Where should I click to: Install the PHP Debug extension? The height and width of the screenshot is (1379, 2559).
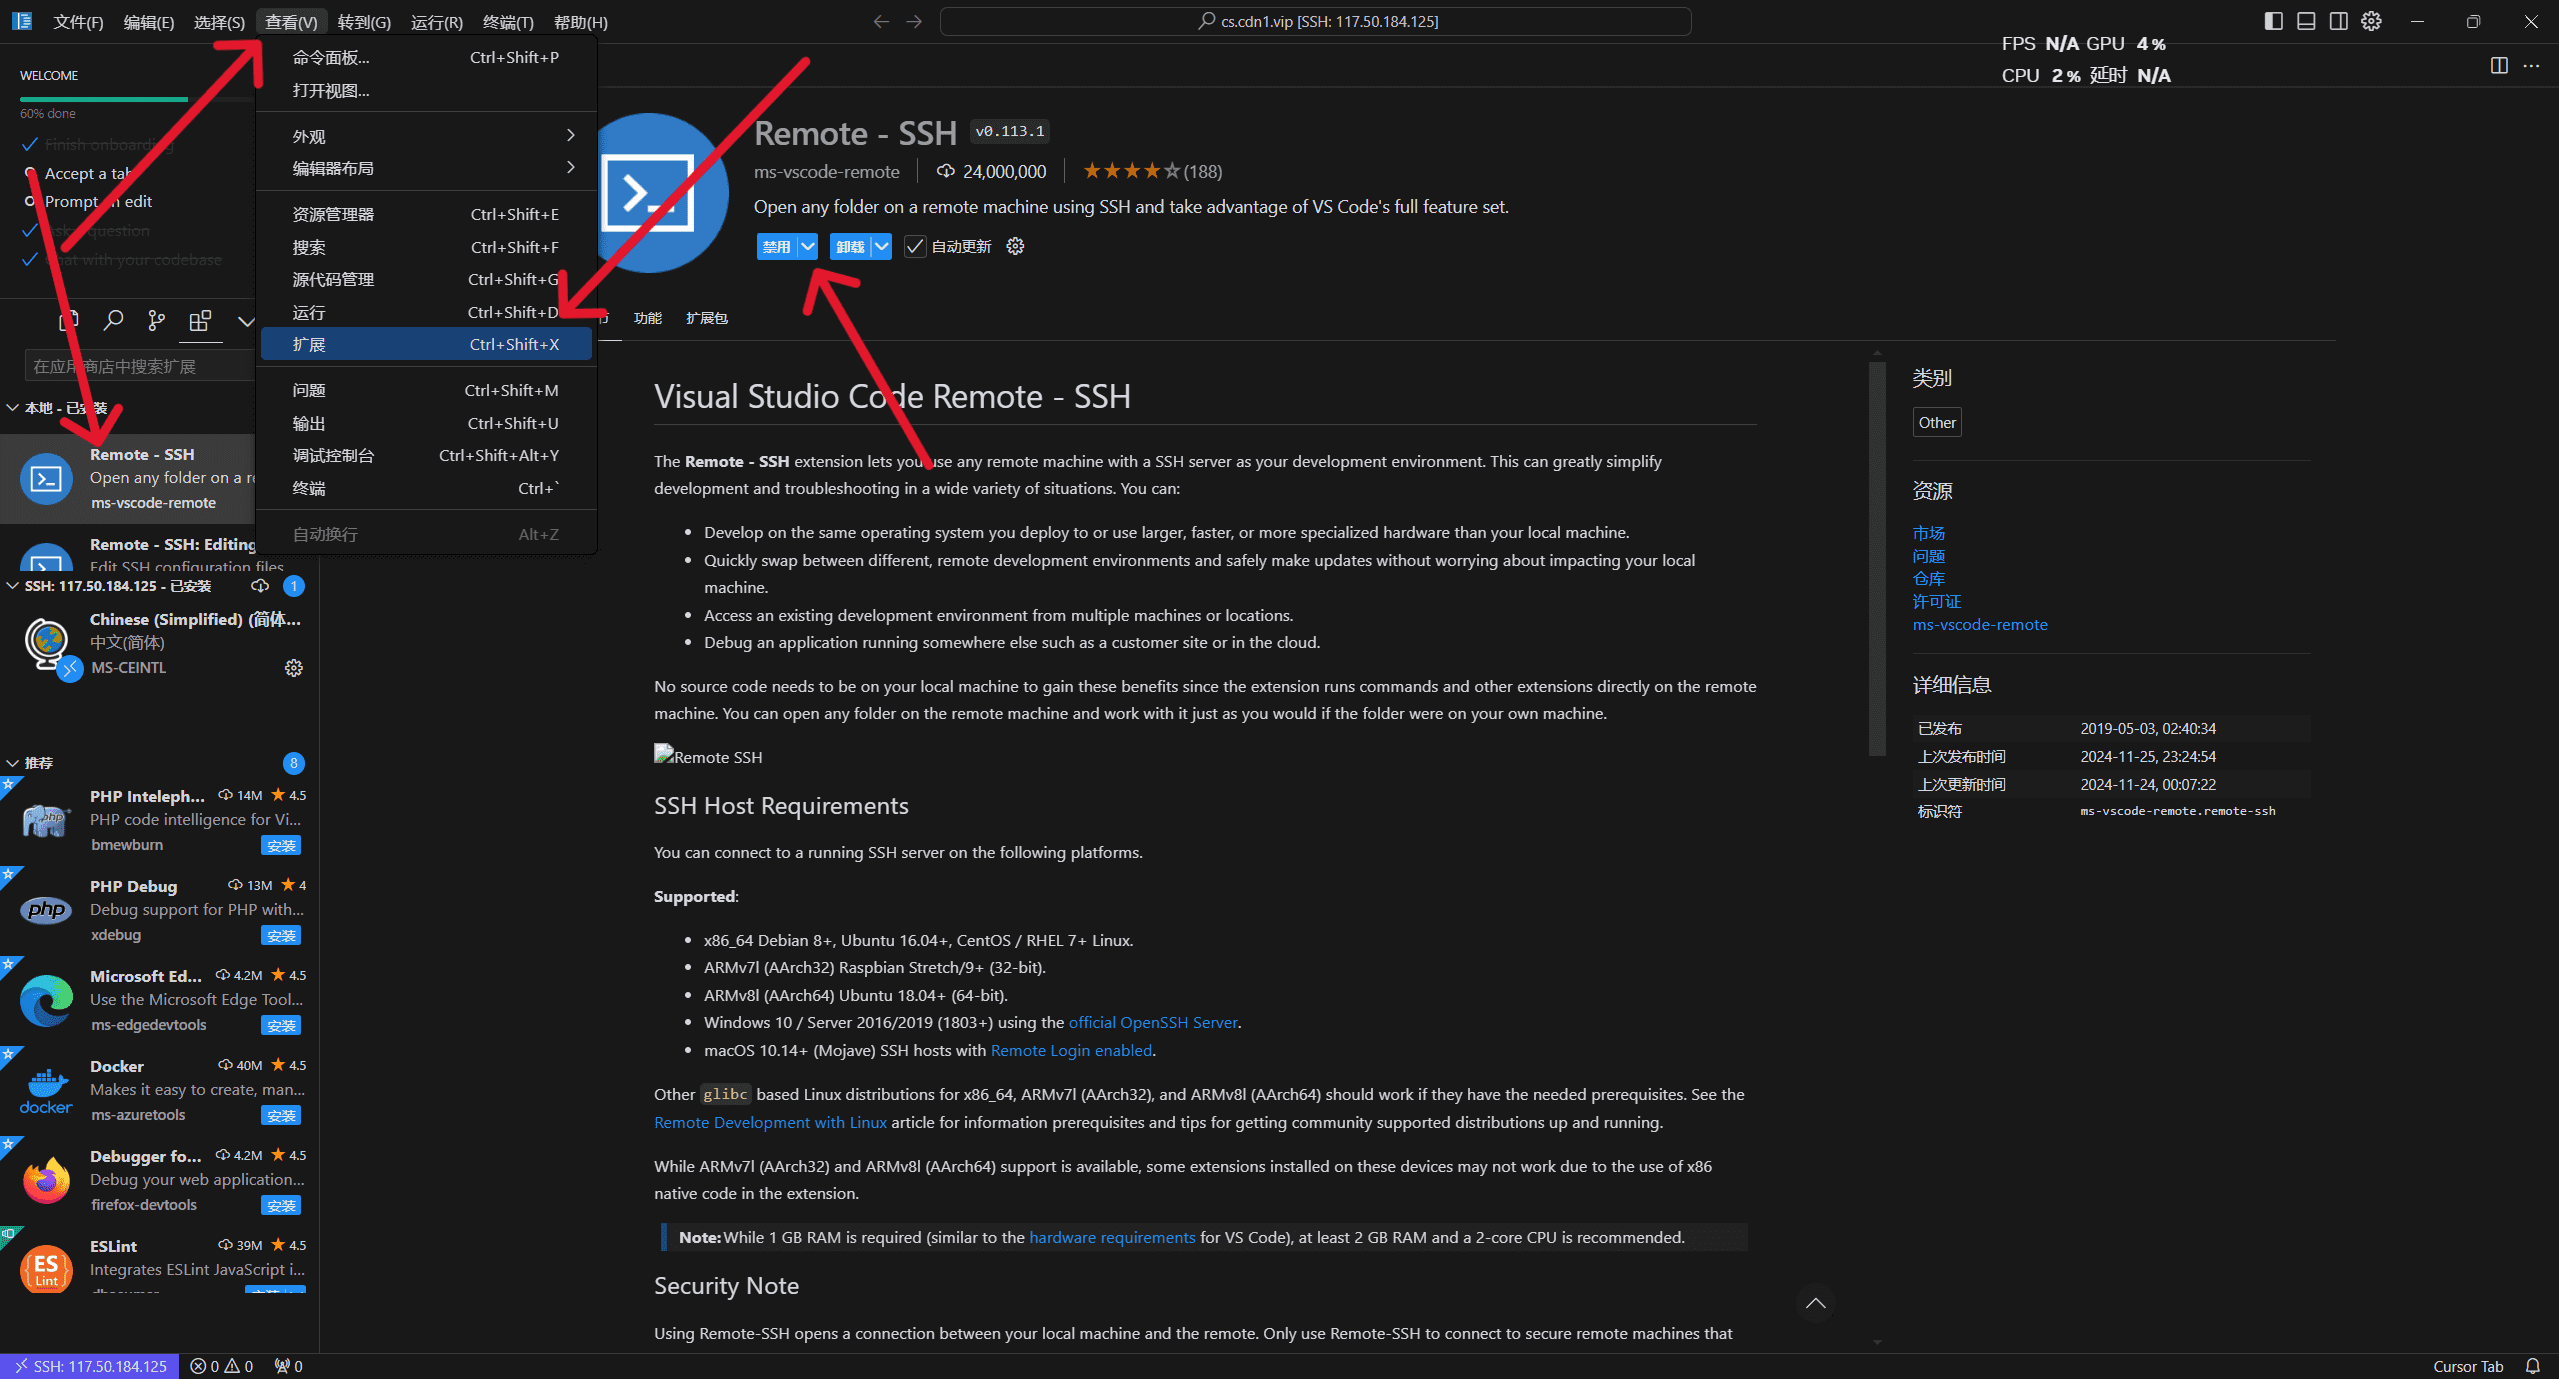pos(281,936)
